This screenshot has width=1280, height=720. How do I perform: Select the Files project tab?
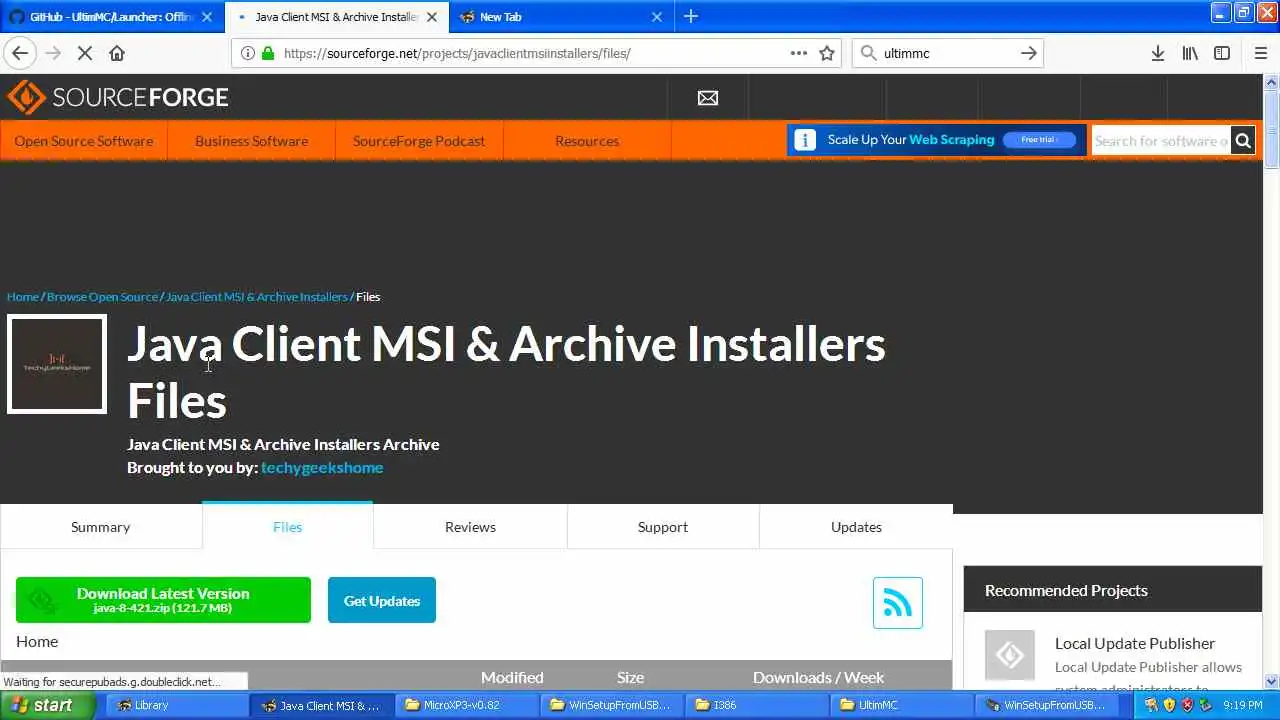(288, 527)
